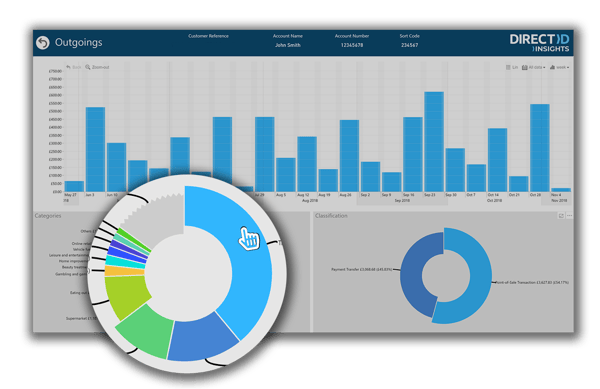Open the week grouping dropdown

559,67
